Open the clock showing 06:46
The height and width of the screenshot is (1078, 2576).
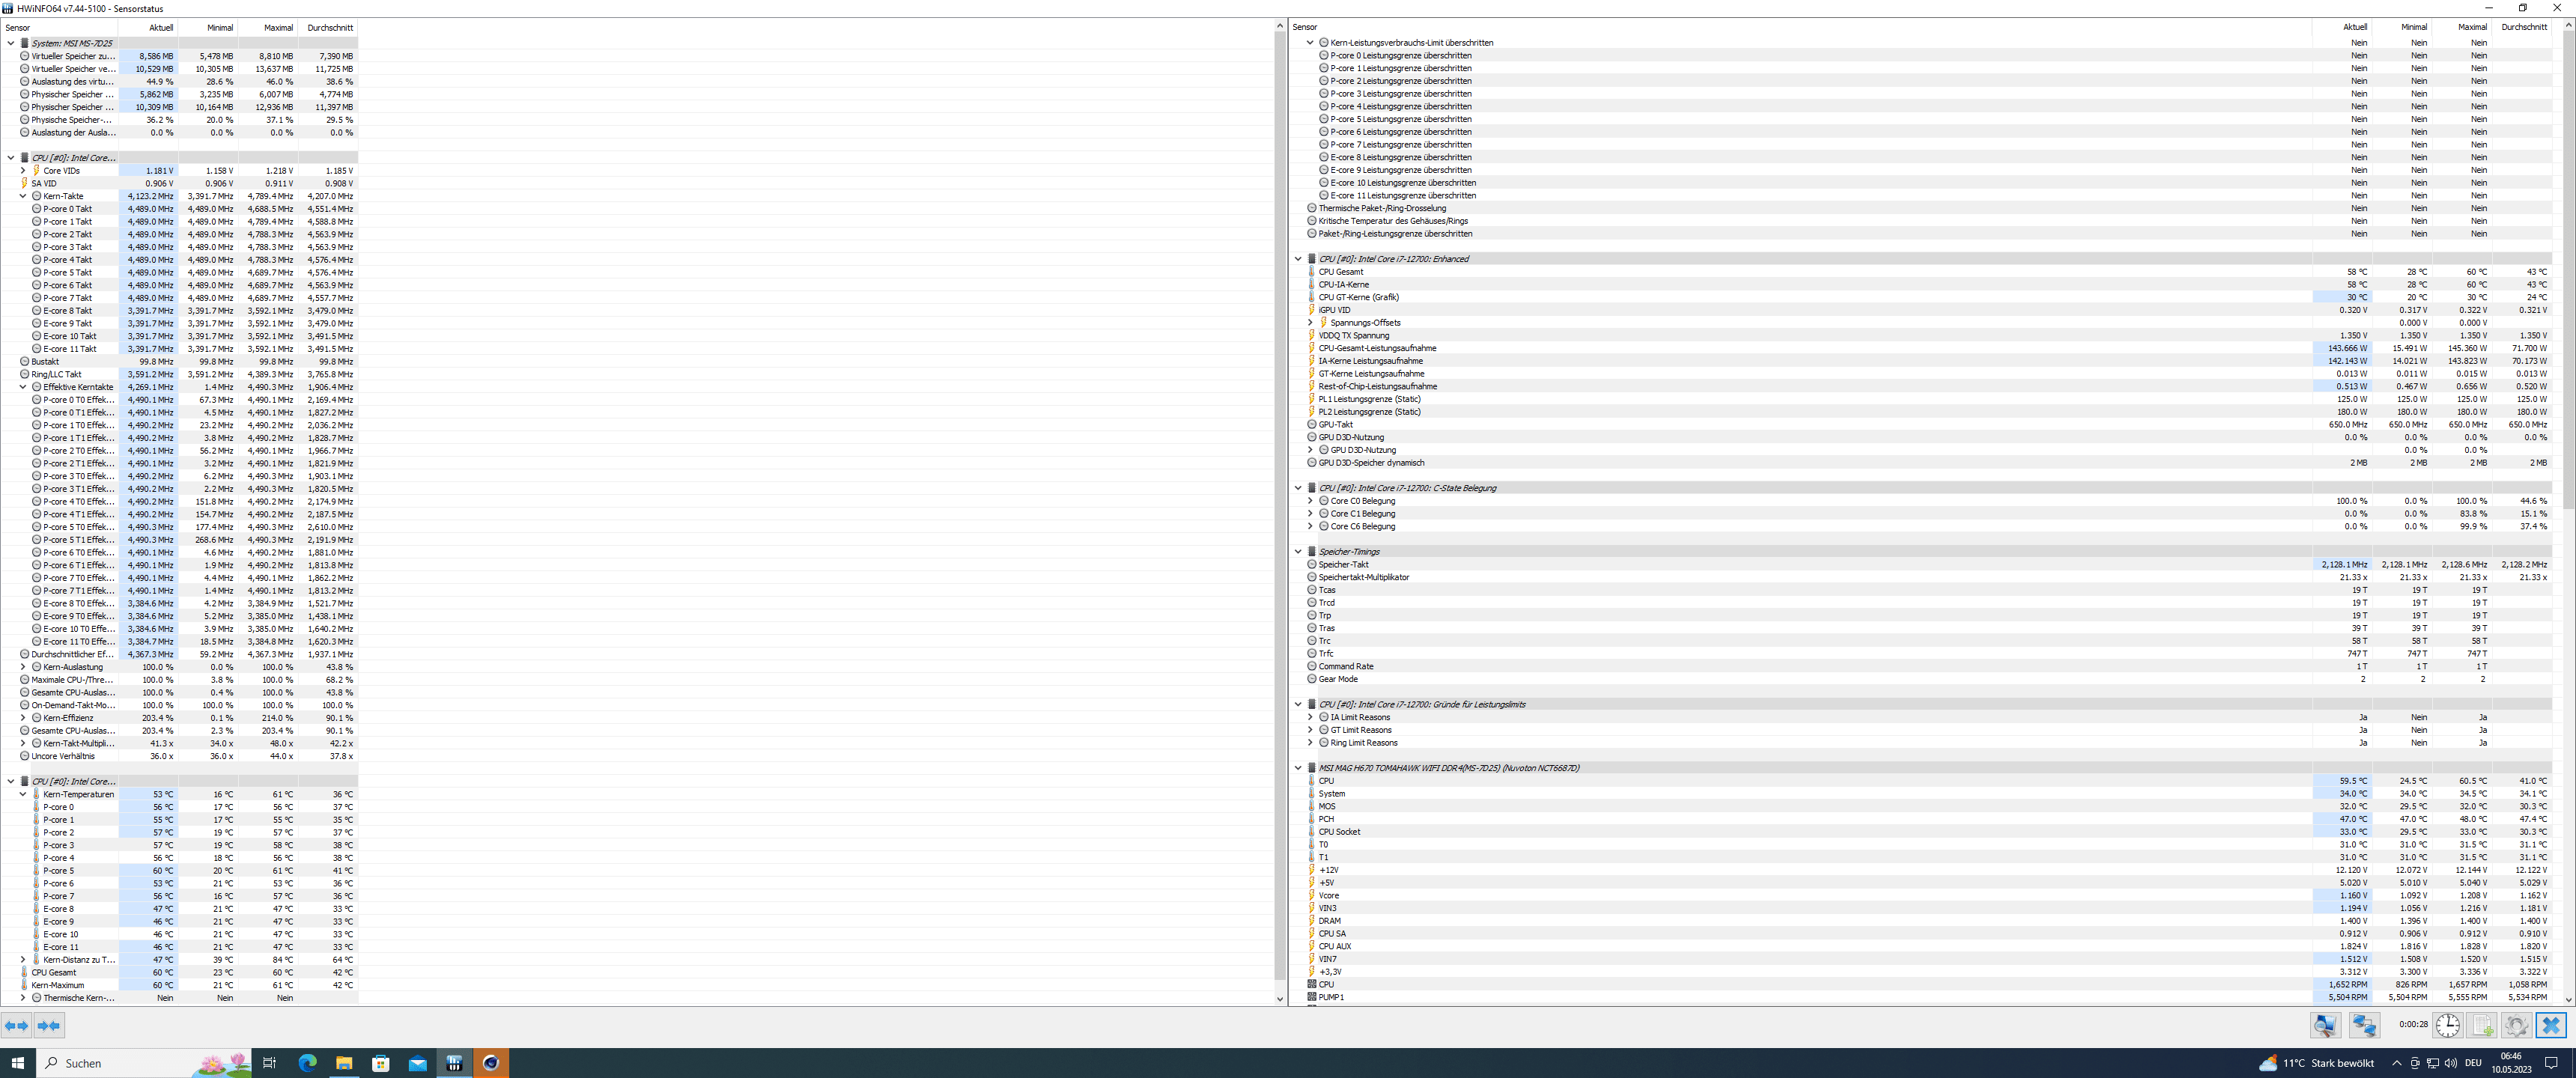tap(2511, 1063)
